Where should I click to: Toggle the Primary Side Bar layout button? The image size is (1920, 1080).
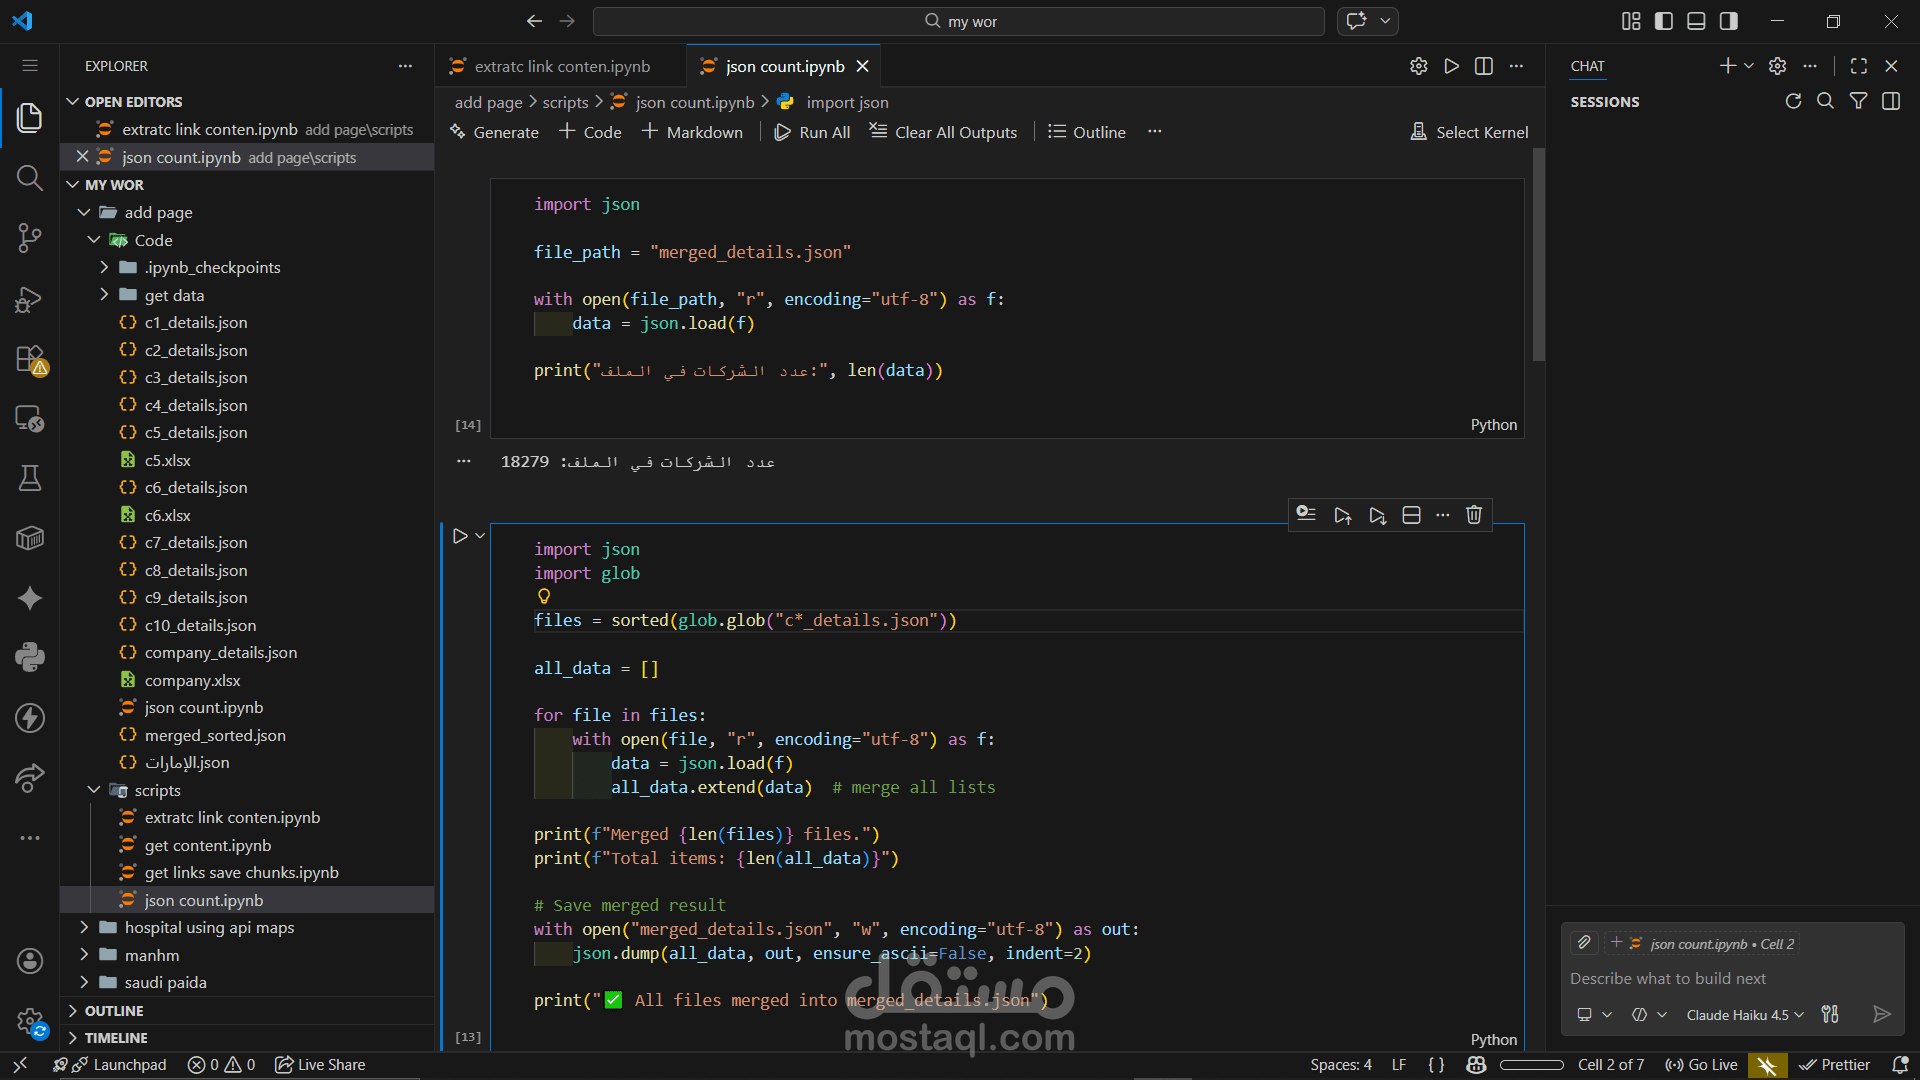click(x=1664, y=21)
